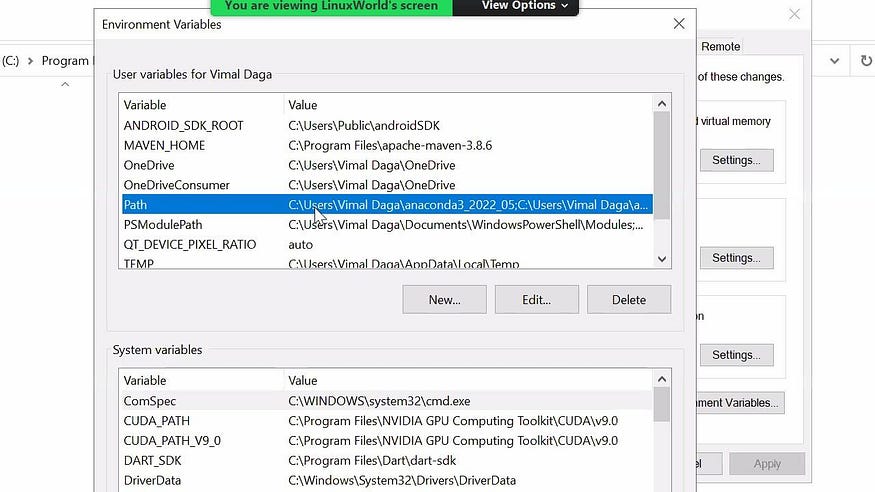875x492 pixels.
Task: Select the ComSpec system variable row
Action: [387, 401]
